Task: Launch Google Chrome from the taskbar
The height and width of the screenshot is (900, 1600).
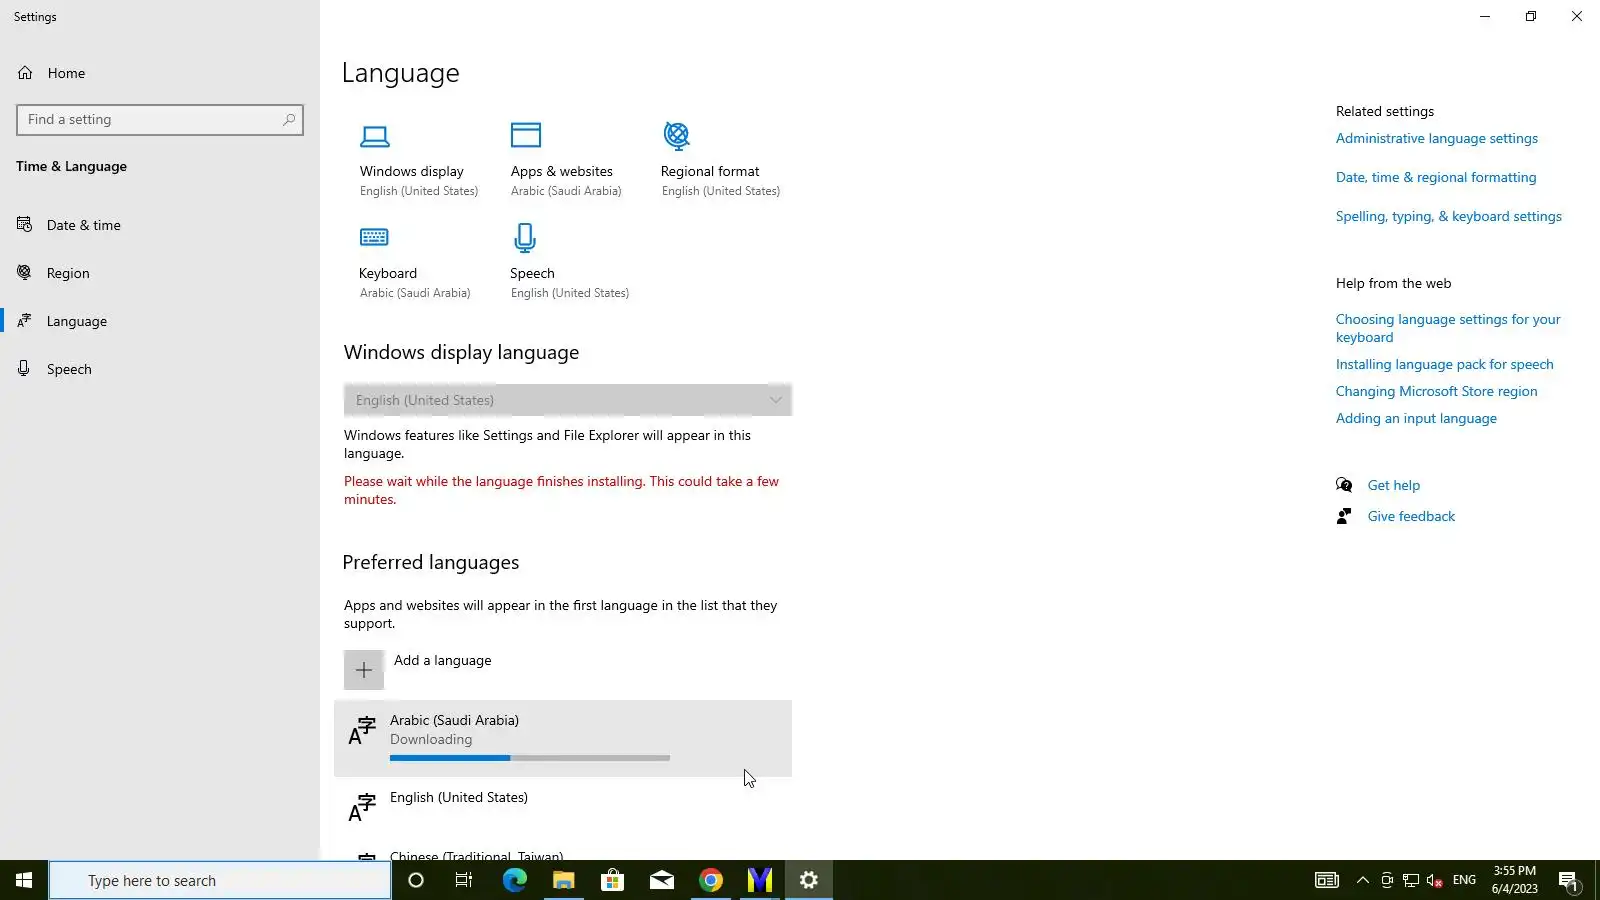Action: [711, 880]
